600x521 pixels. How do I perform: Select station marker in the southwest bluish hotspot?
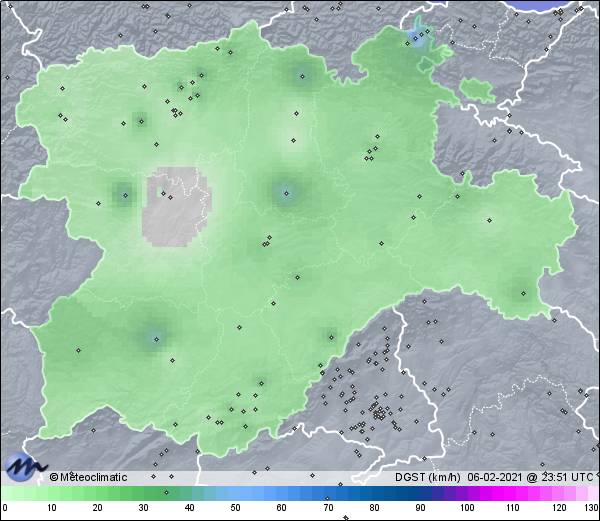pos(156,339)
